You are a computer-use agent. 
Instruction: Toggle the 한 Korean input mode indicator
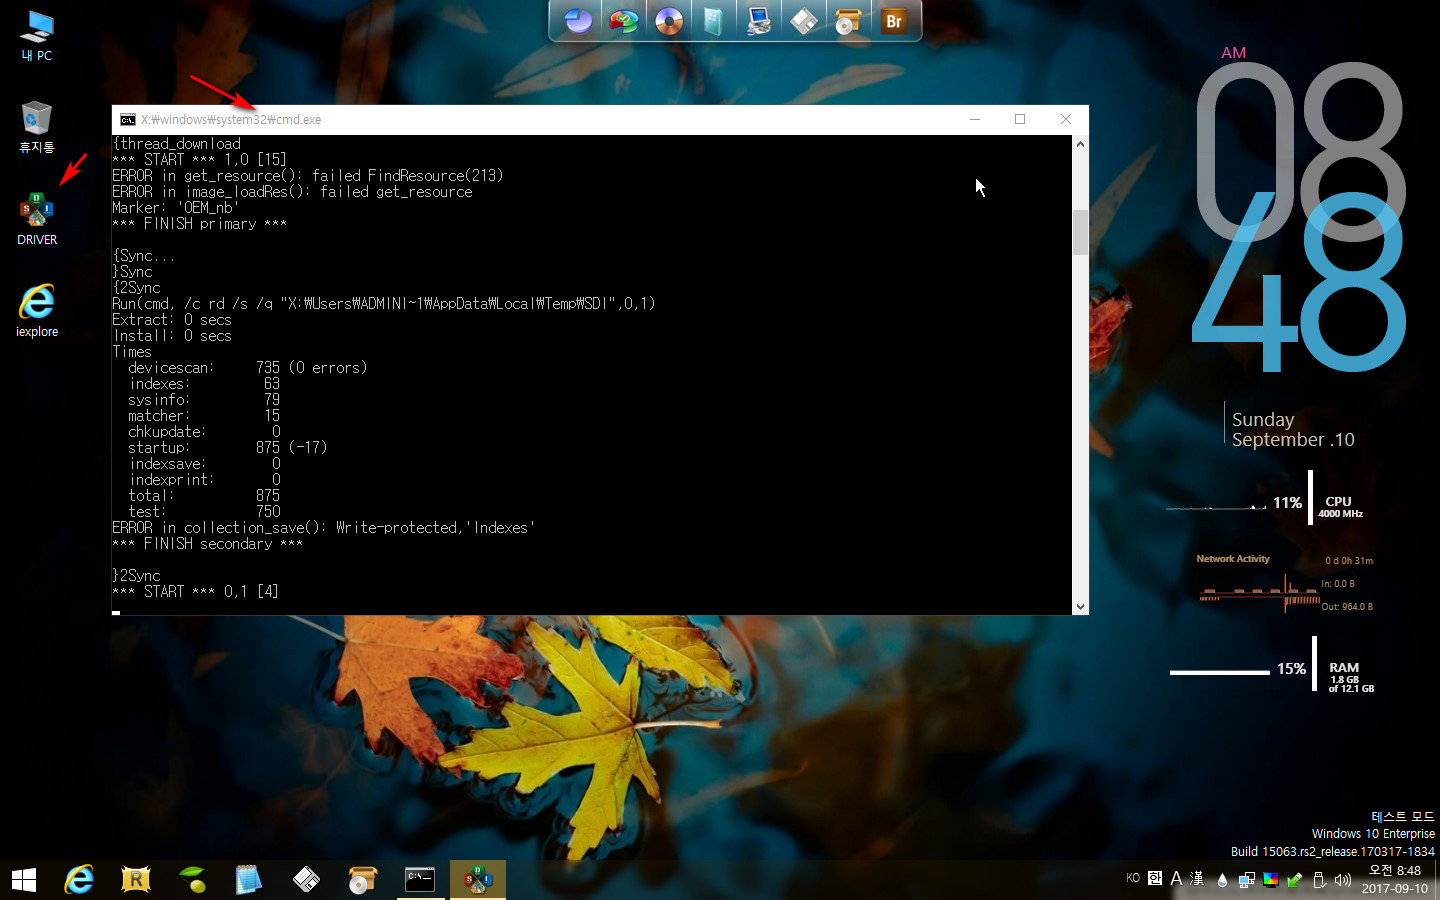(x=1155, y=878)
